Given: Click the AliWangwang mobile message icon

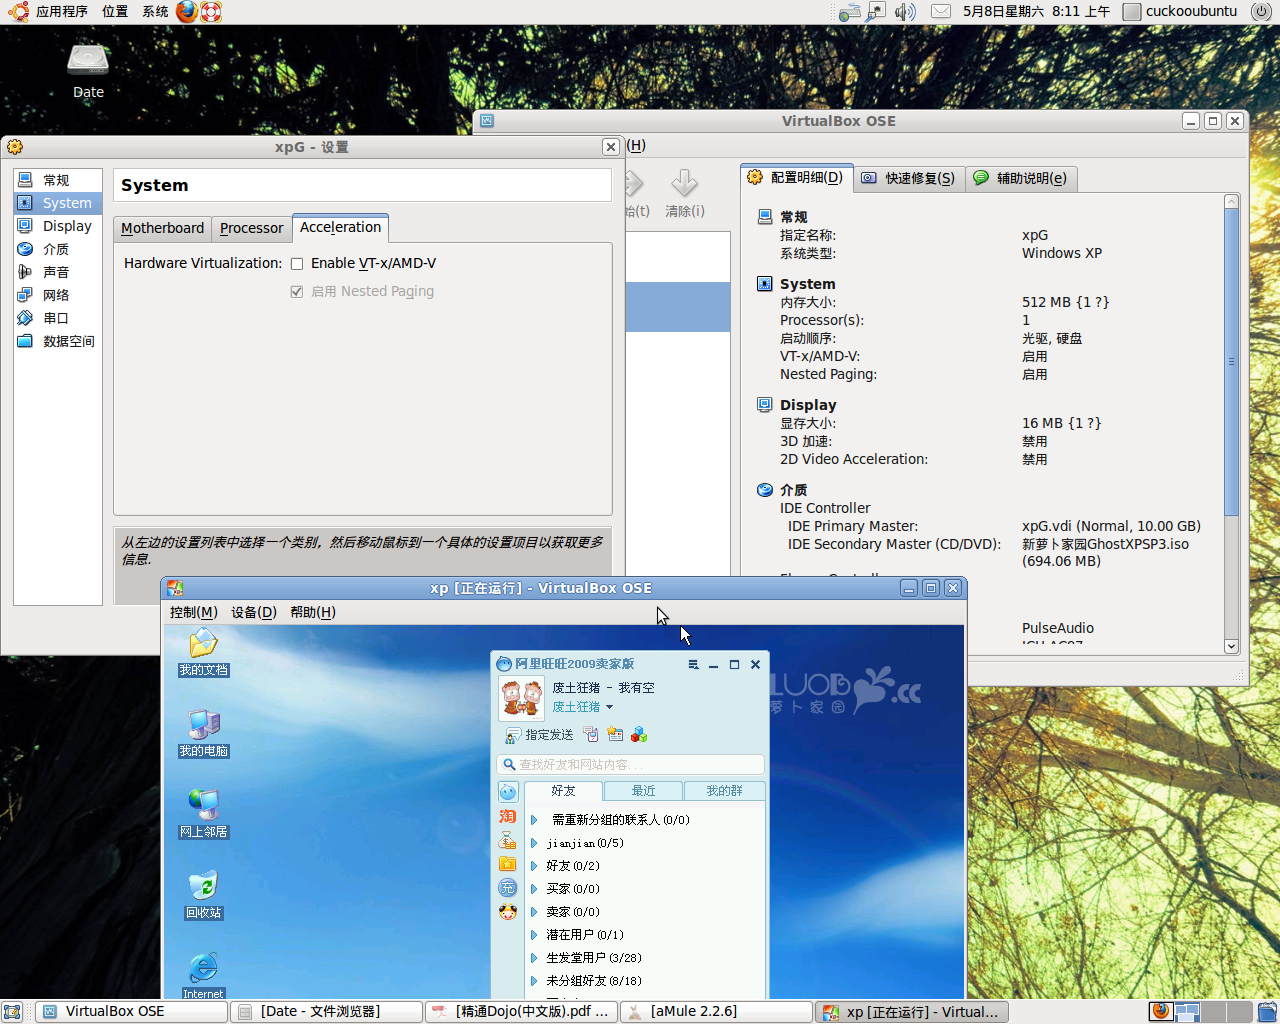Looking at the screenshot, I should coord(591,735).
